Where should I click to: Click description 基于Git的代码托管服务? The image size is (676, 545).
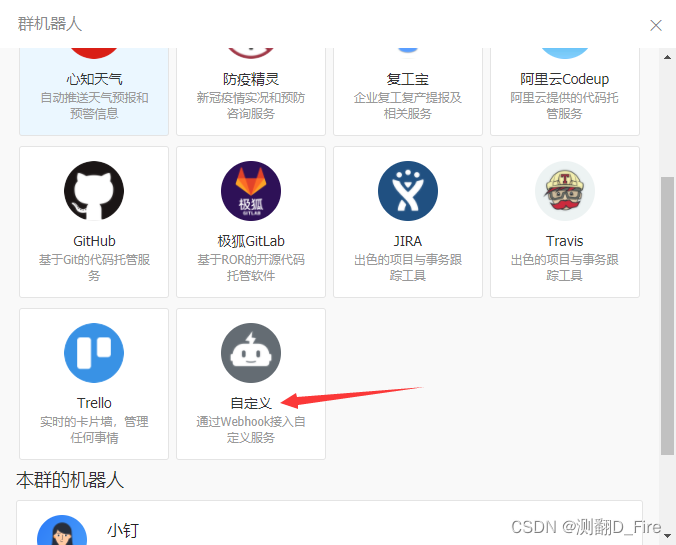(x=94, y=267)
